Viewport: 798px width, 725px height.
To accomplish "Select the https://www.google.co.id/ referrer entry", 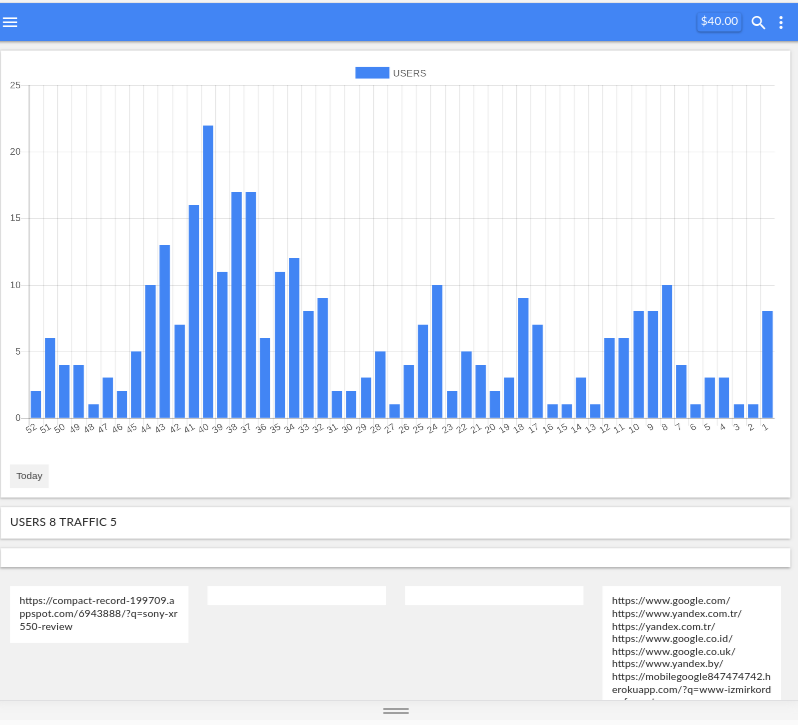I will click(672, 638).
